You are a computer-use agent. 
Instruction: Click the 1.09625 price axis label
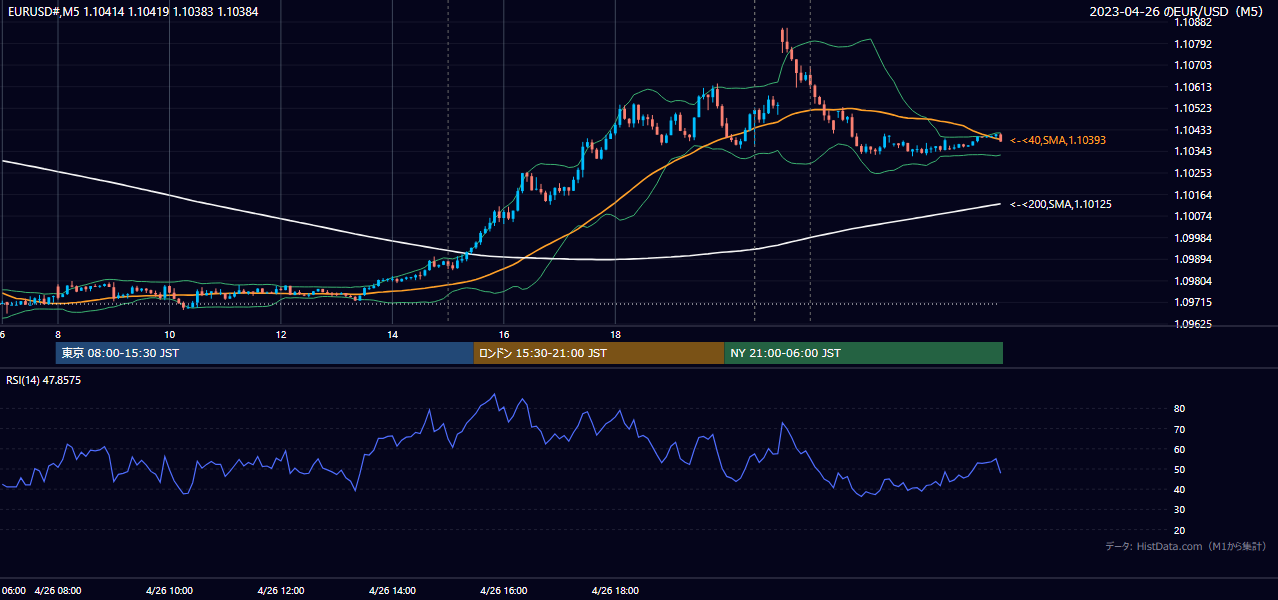[x=1192, y=324]
